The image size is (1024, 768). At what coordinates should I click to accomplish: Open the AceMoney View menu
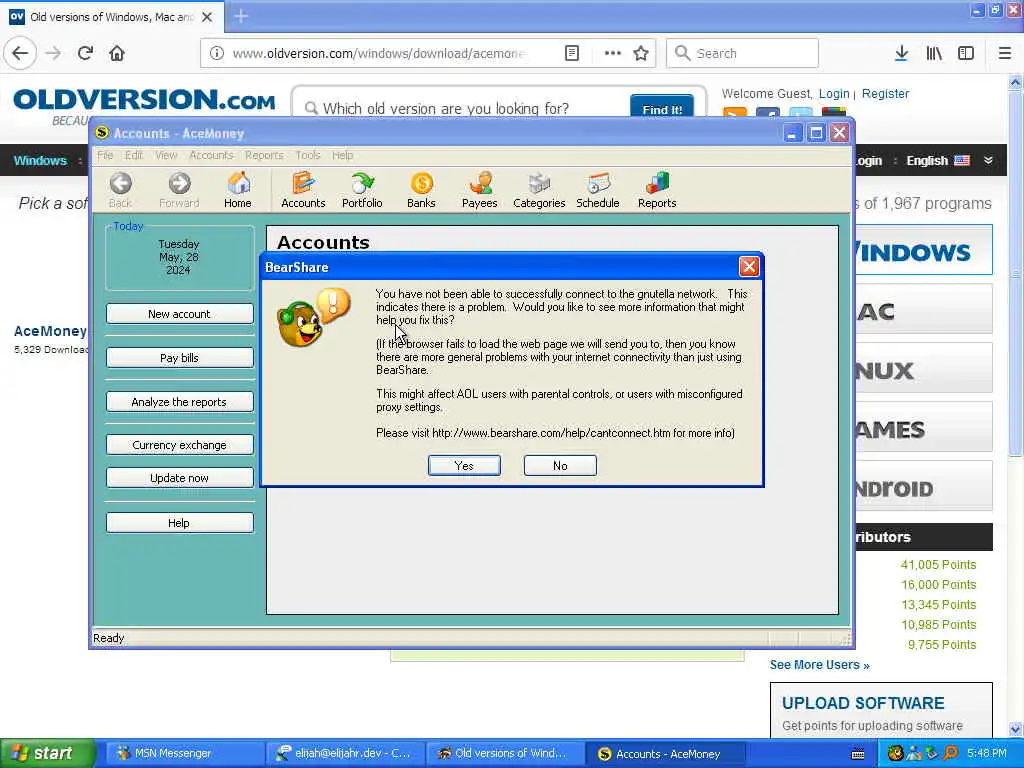[166, 155]
